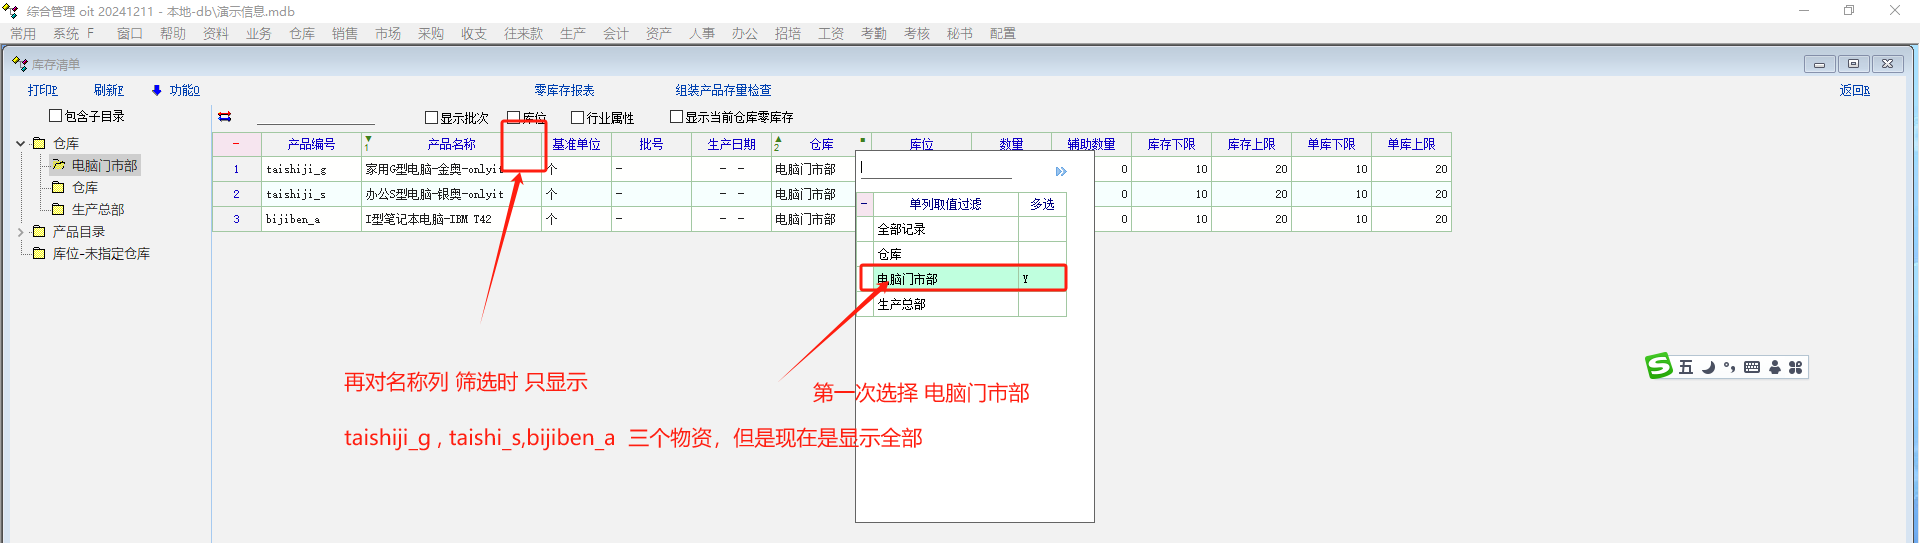Open the 仓库 menu in menu bar
The height and width of the screenshot is (543, 1920).
pos(302,33)
